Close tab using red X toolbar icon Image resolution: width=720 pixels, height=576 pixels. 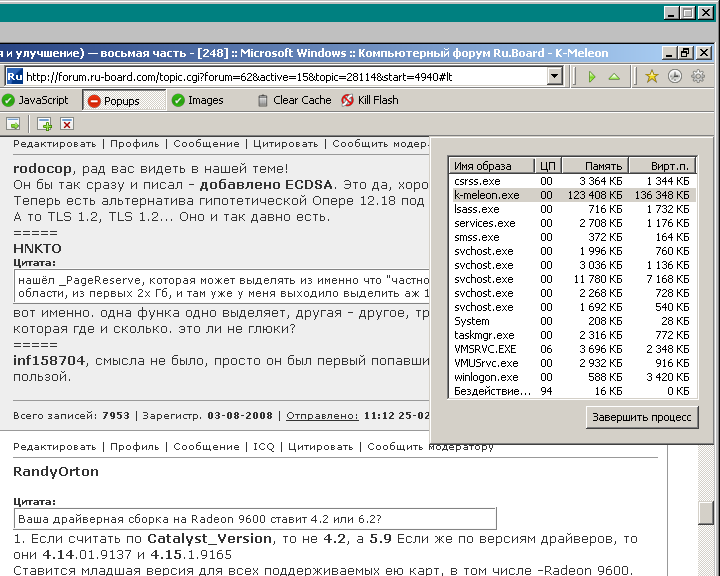point(67,124)
